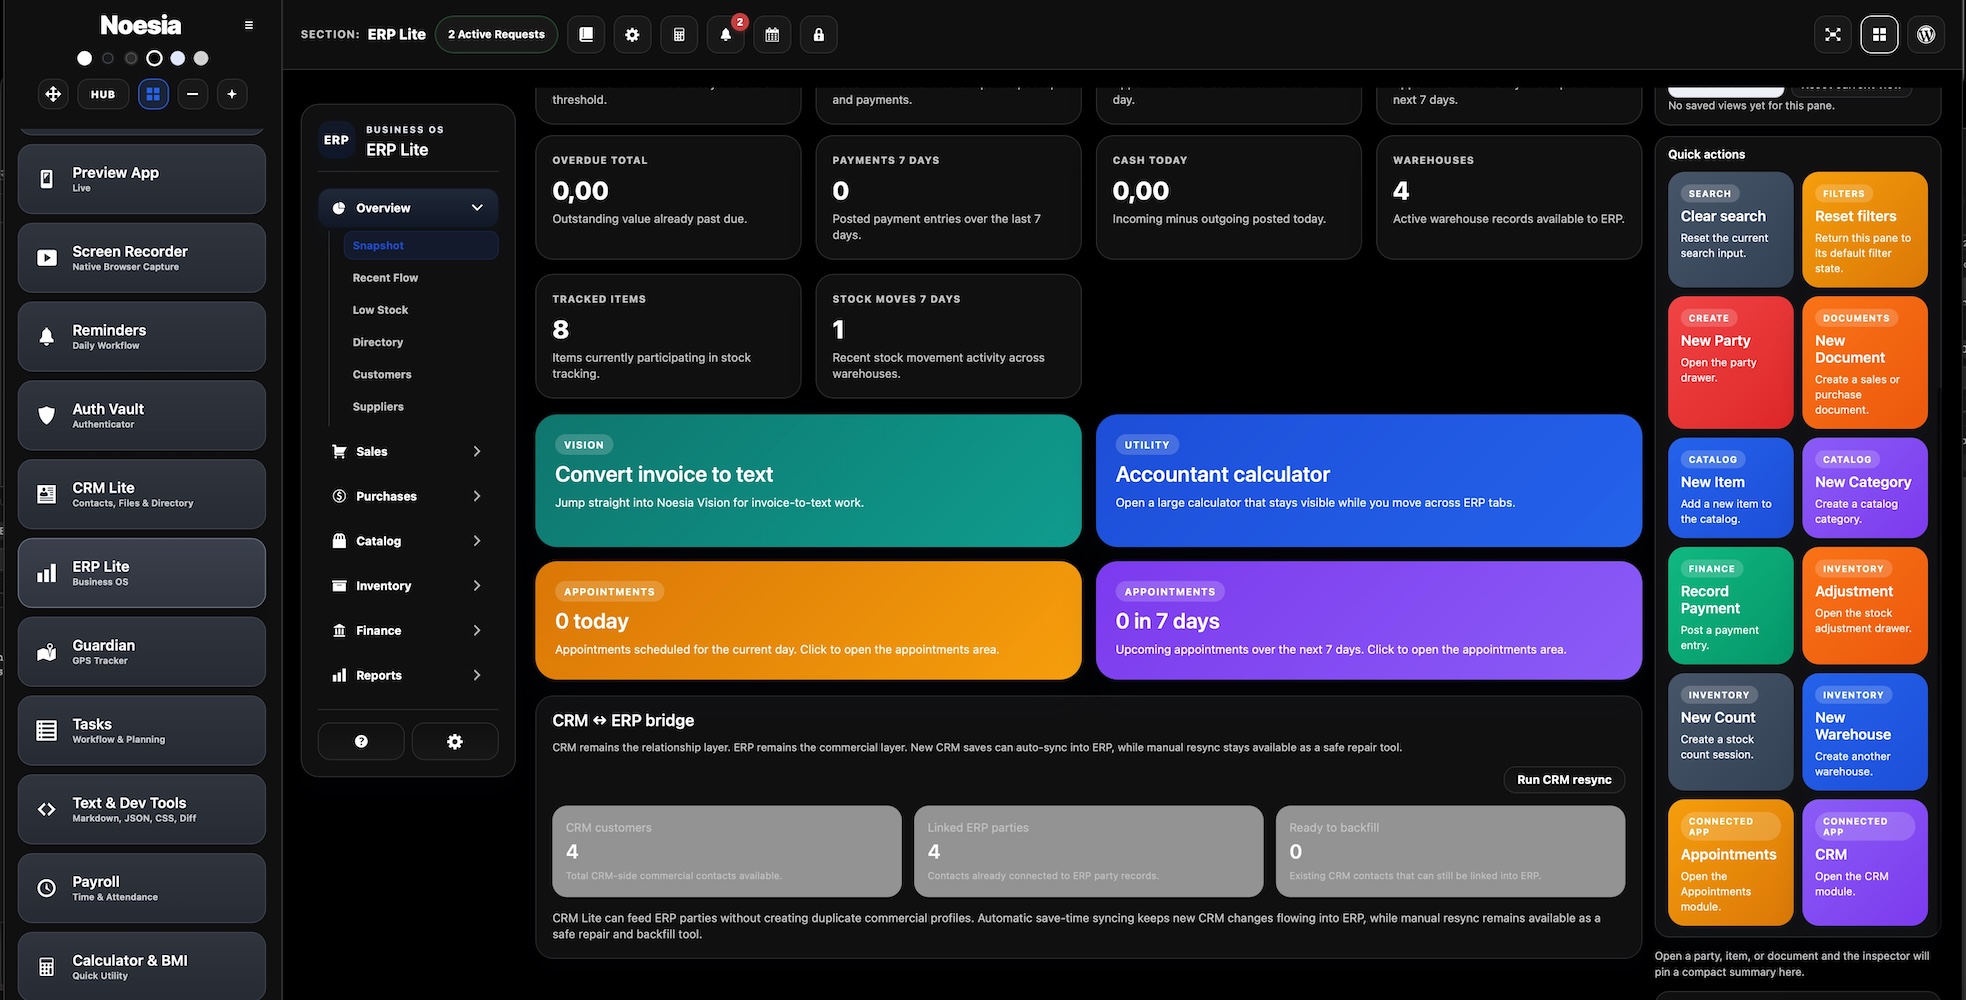1966x1000 pixels.
Task: Click Run CRM resync button
Action: click(1564, 780)
